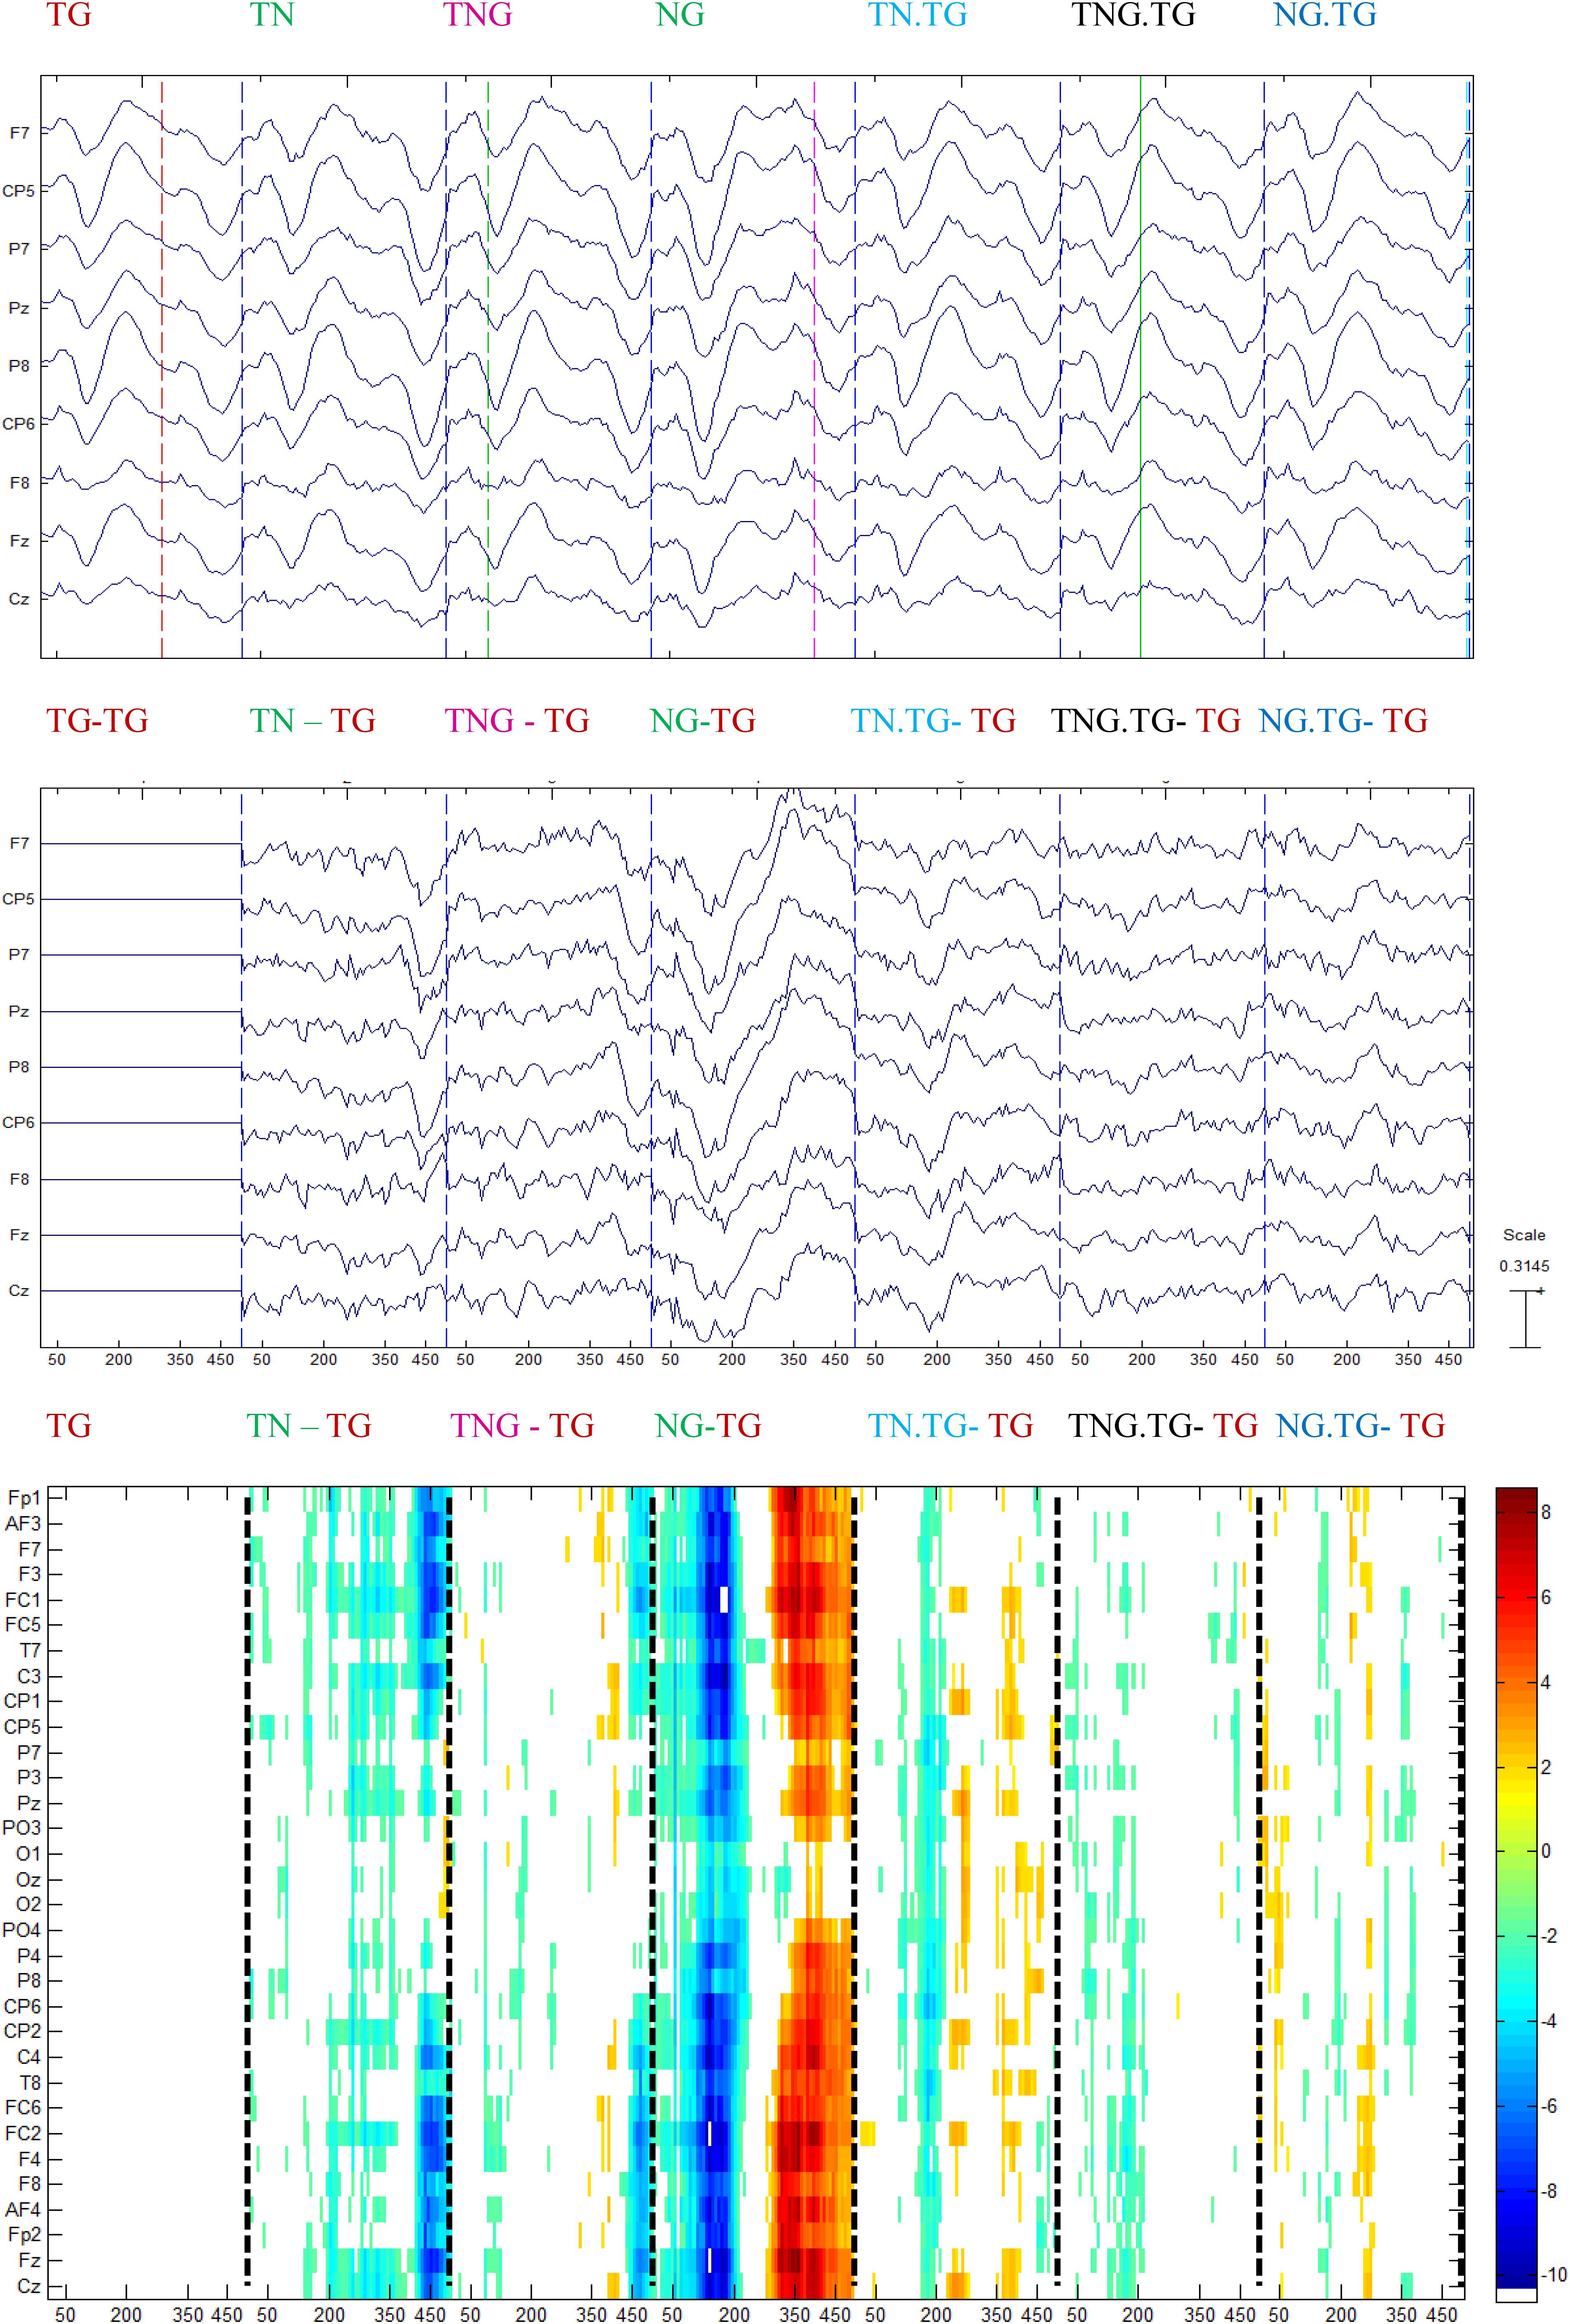
Task: Click the CP1 channel label
Action: 23,1701
